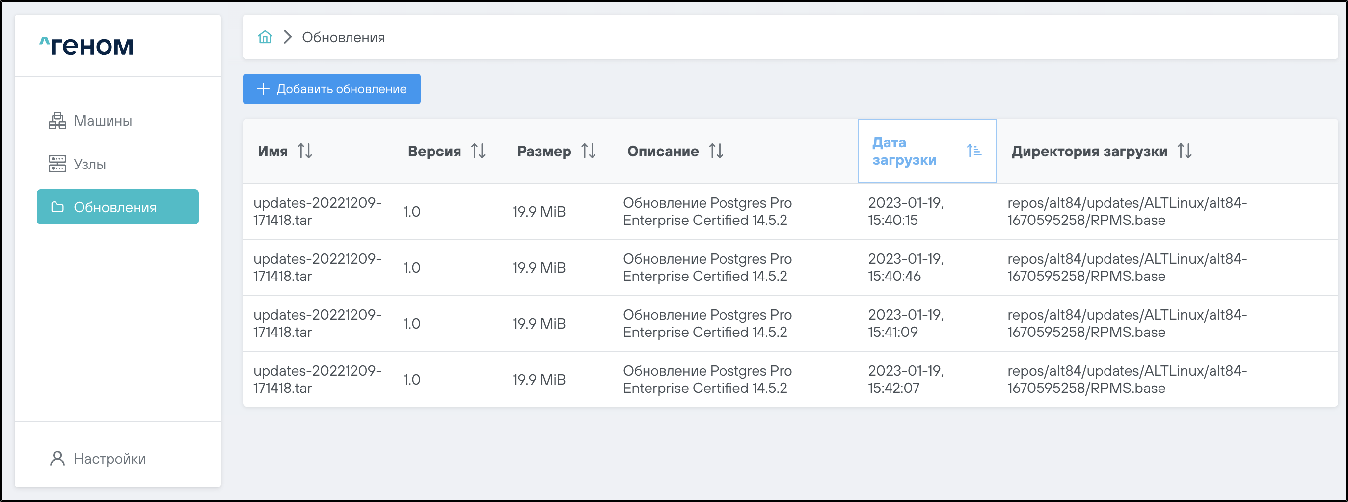Click the Дата загрузки column header
This screenshot has width=1348, height=502.
tap(904, 151)
